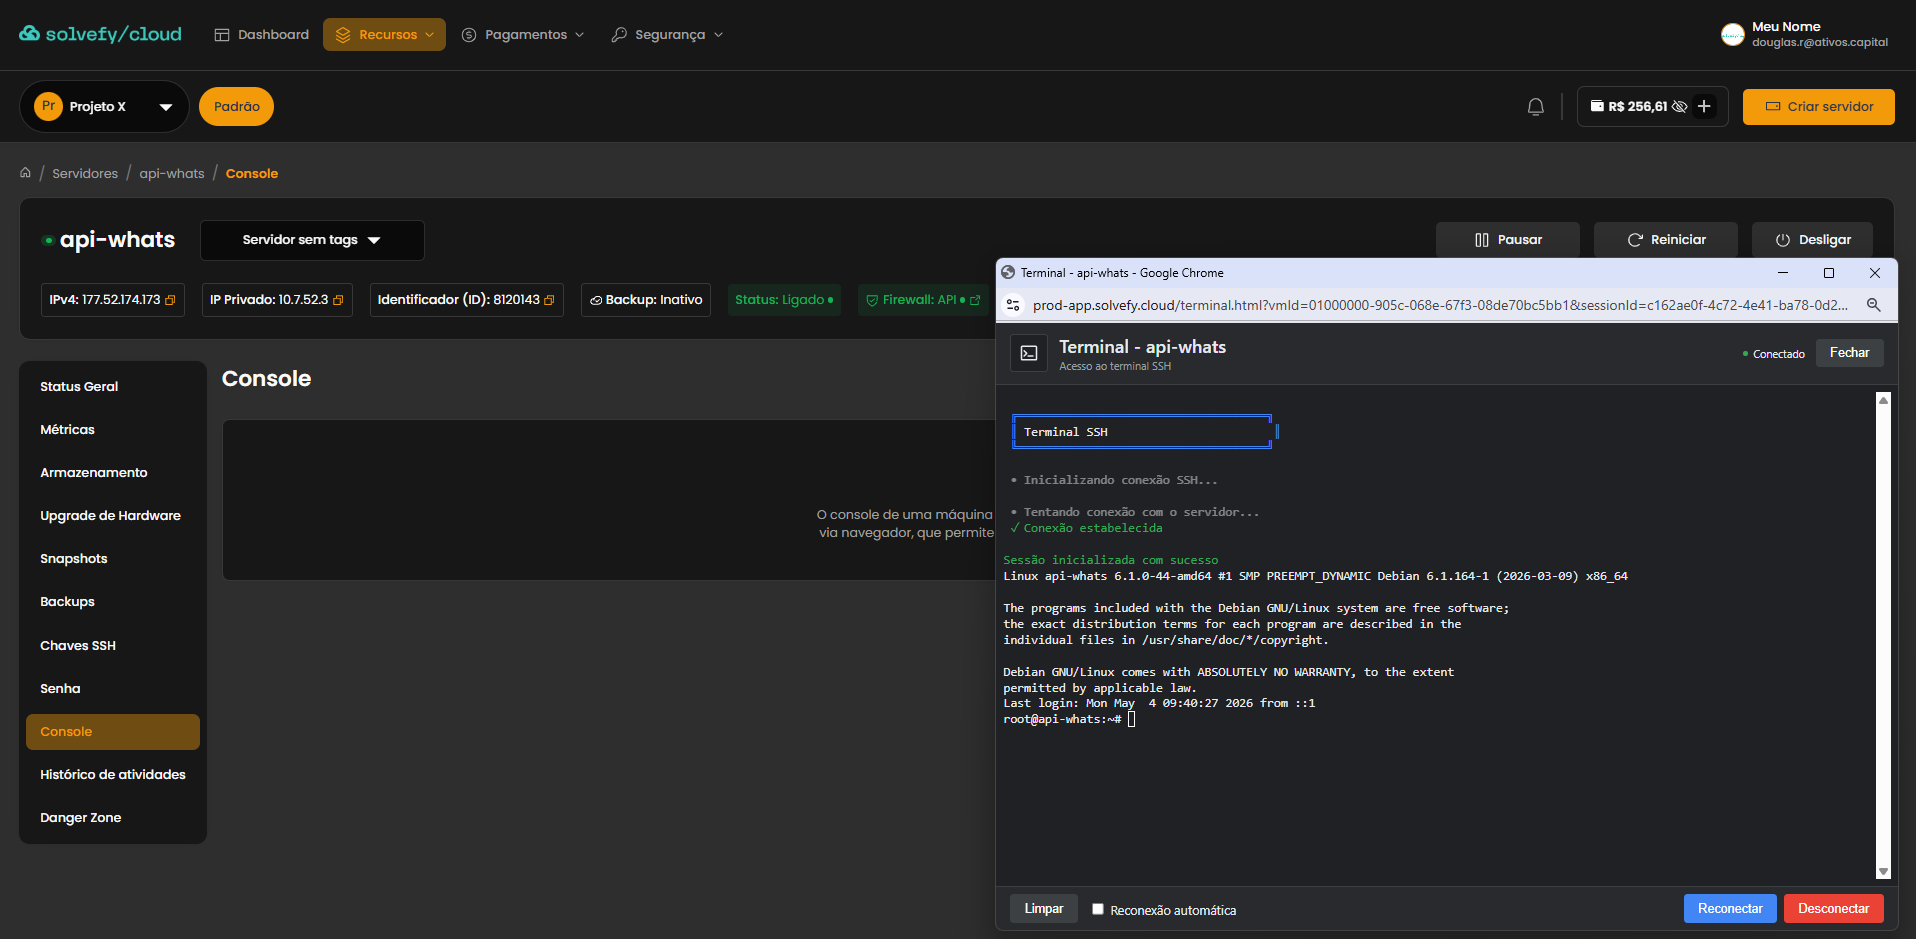
Task: Click the Chrome globe favicon in title bar
Action: tap(1008, 273)
